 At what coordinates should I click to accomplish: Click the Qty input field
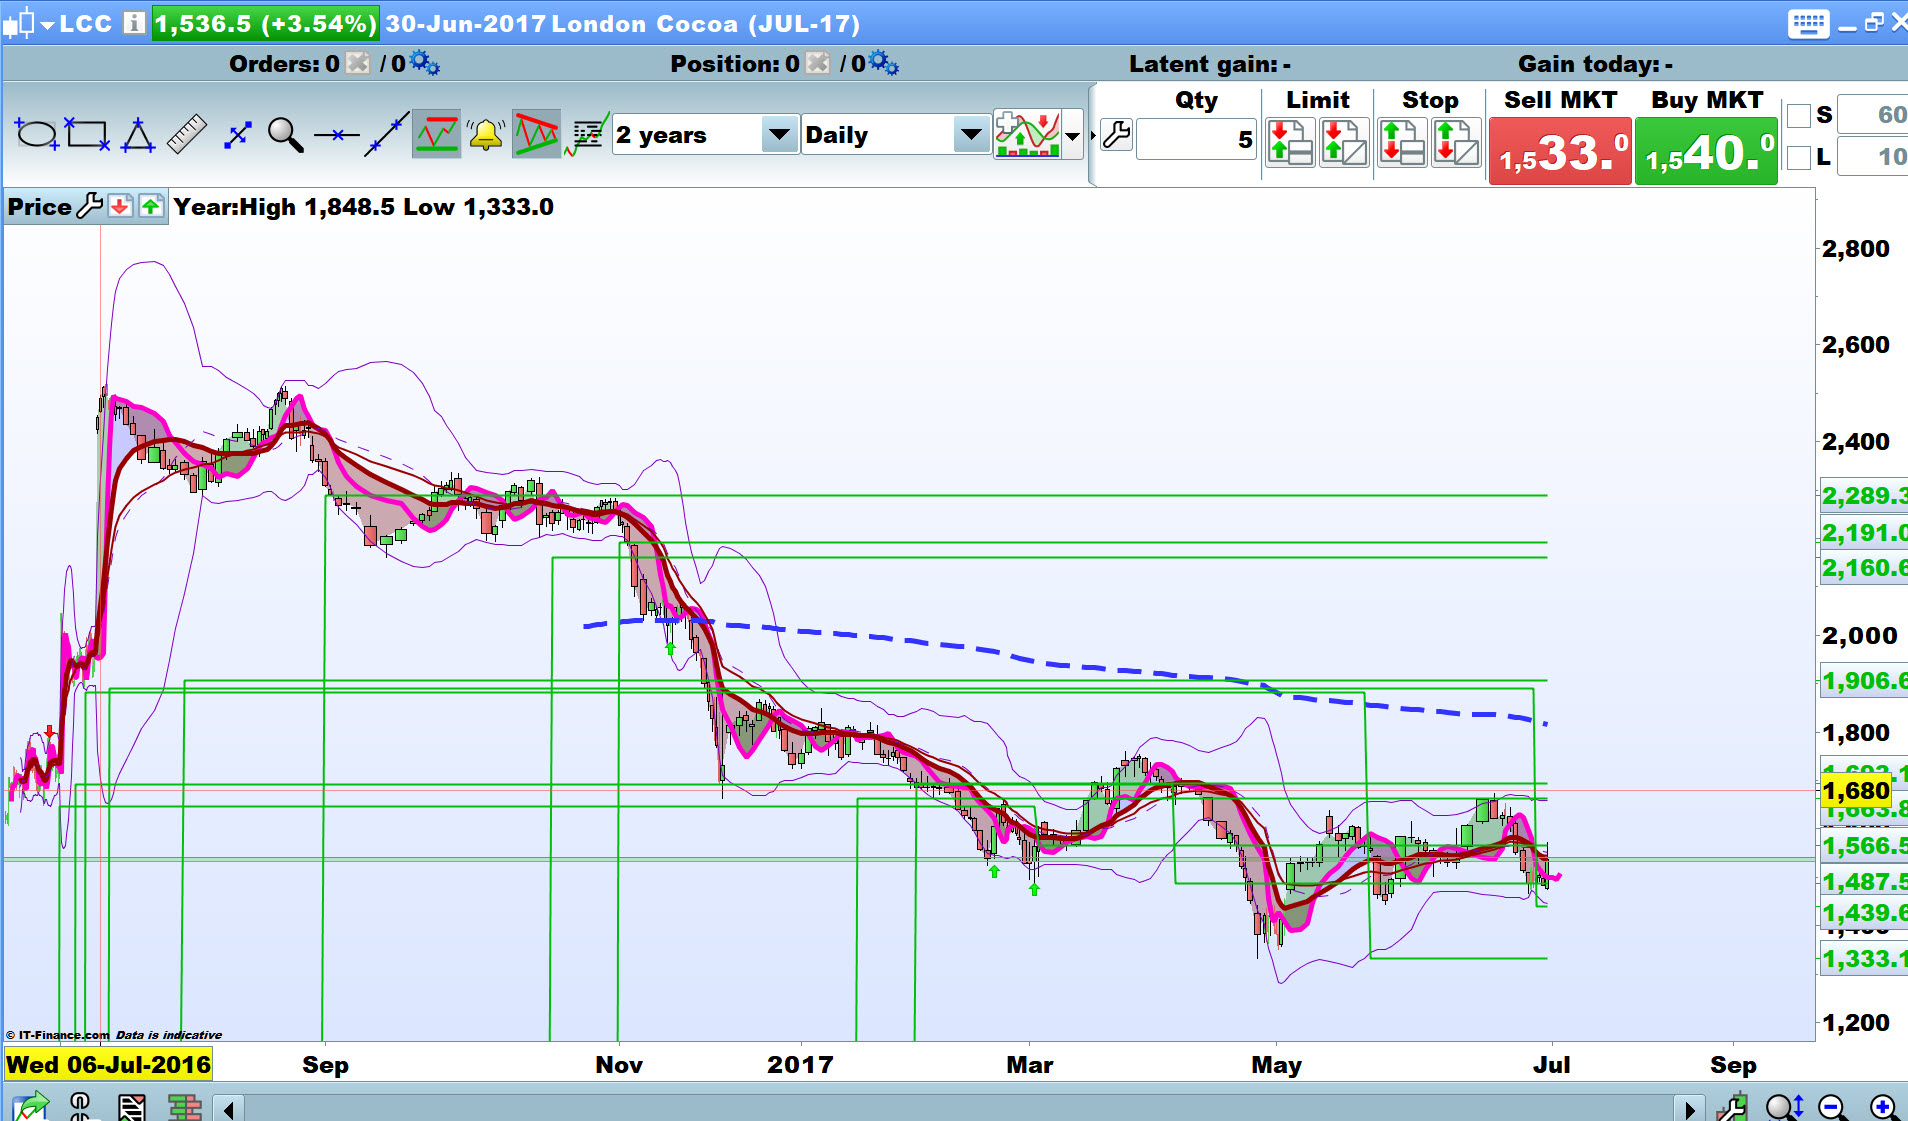click(1196, 139)
